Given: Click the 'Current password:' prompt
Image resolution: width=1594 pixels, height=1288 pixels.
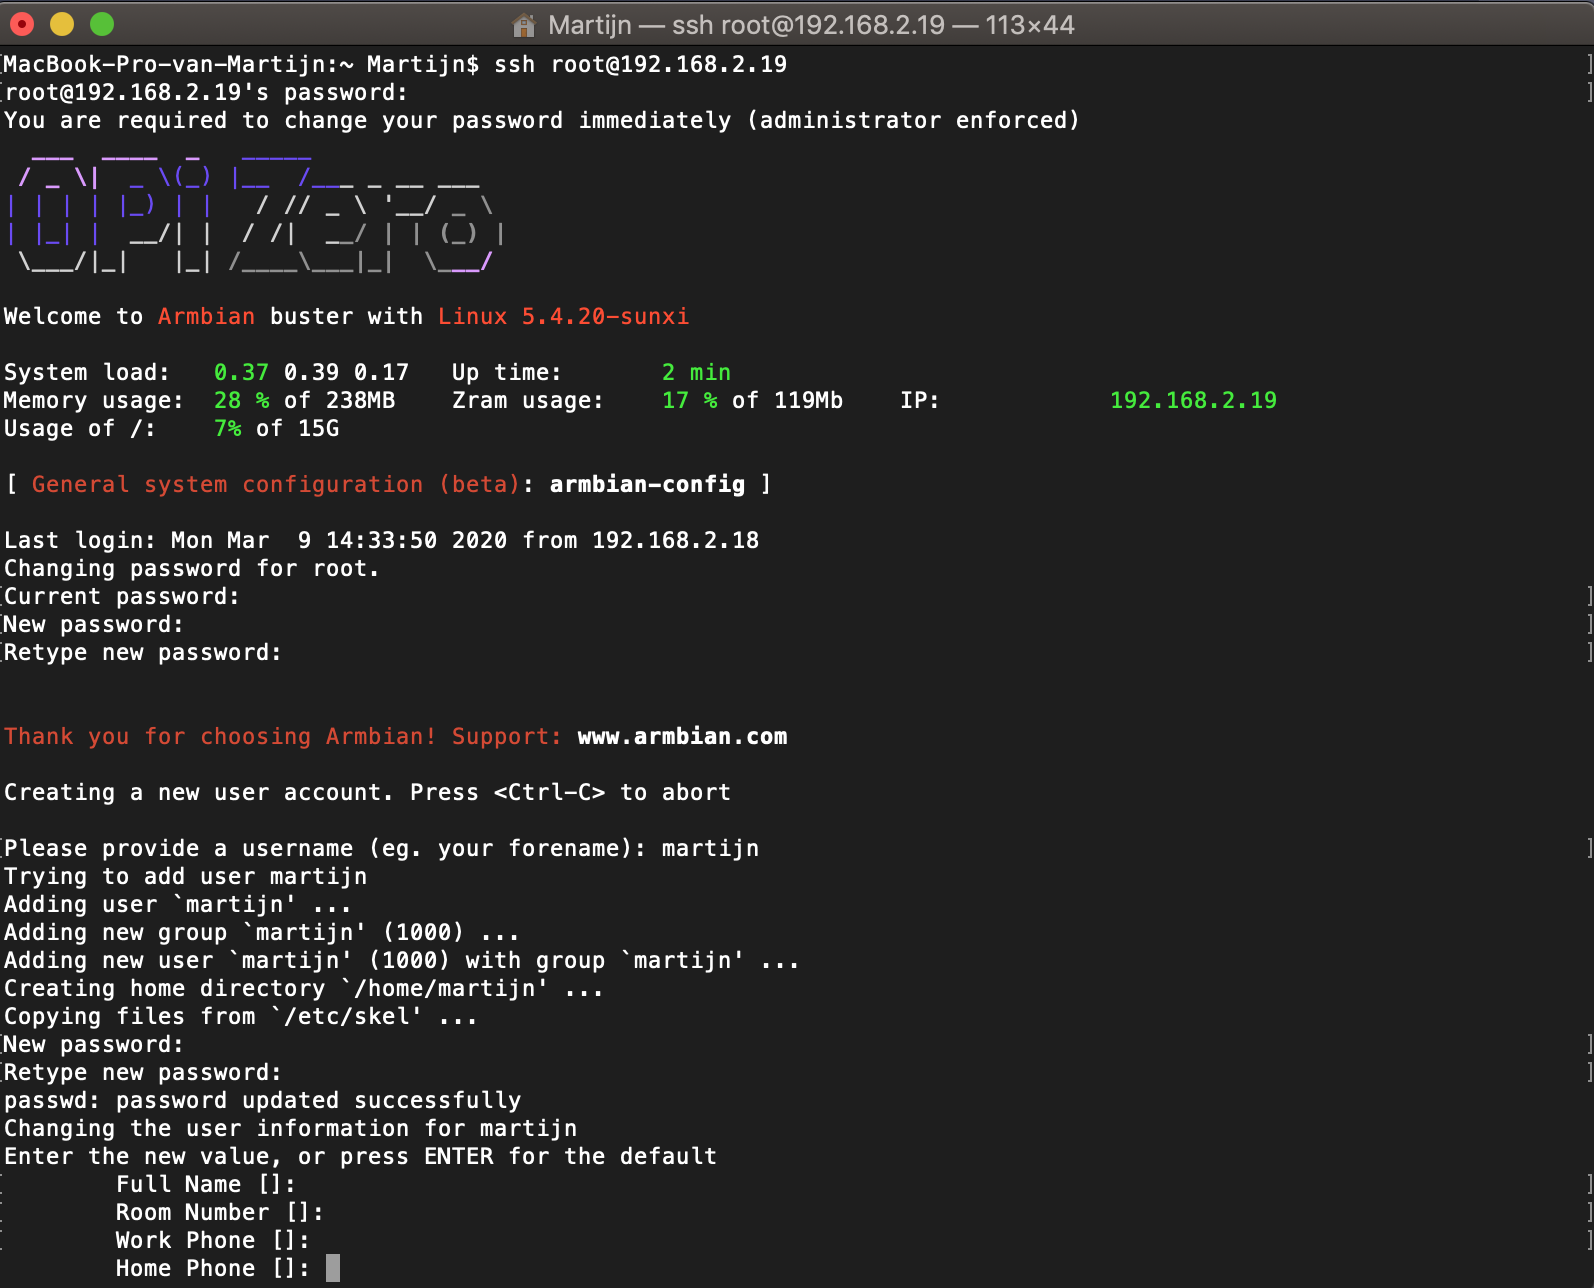Looking at the screenshot, I should tap(122, 596).
